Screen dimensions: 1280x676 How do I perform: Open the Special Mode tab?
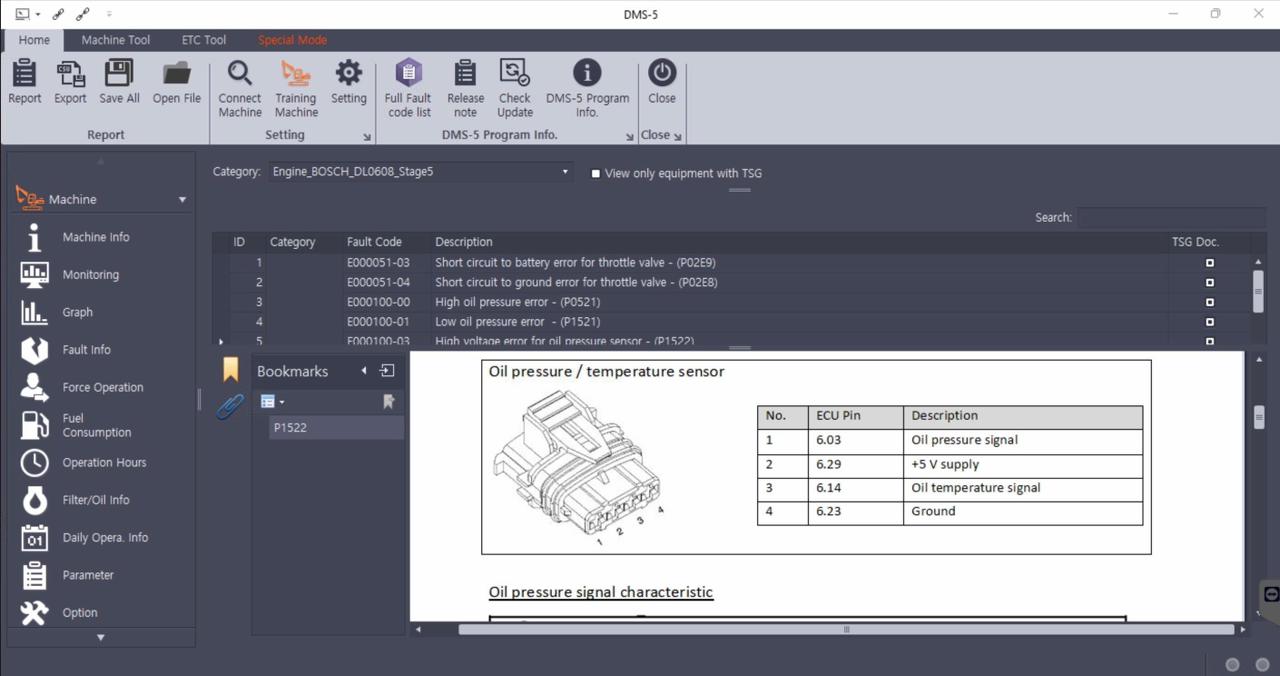click(292, 40)
